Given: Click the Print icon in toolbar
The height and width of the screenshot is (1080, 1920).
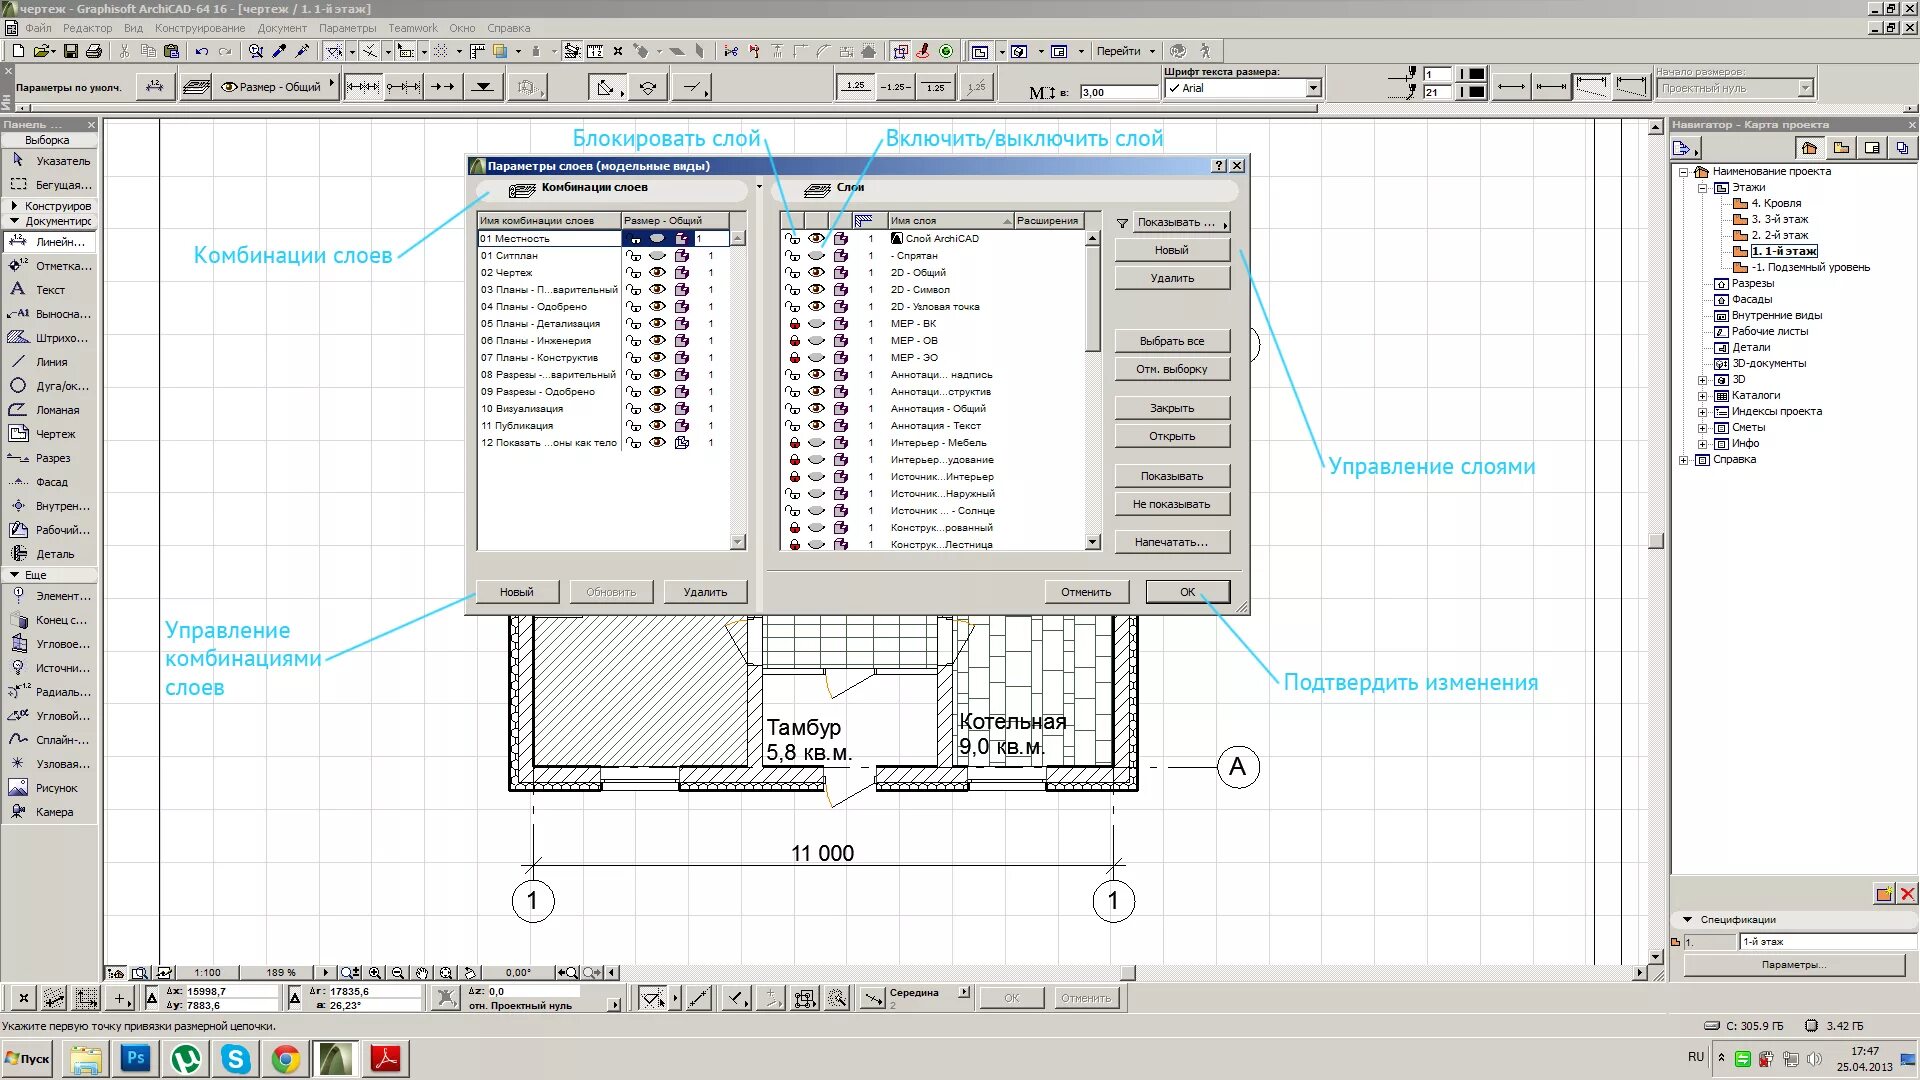Looking at the screenshot, I should [x=94, y=51].
